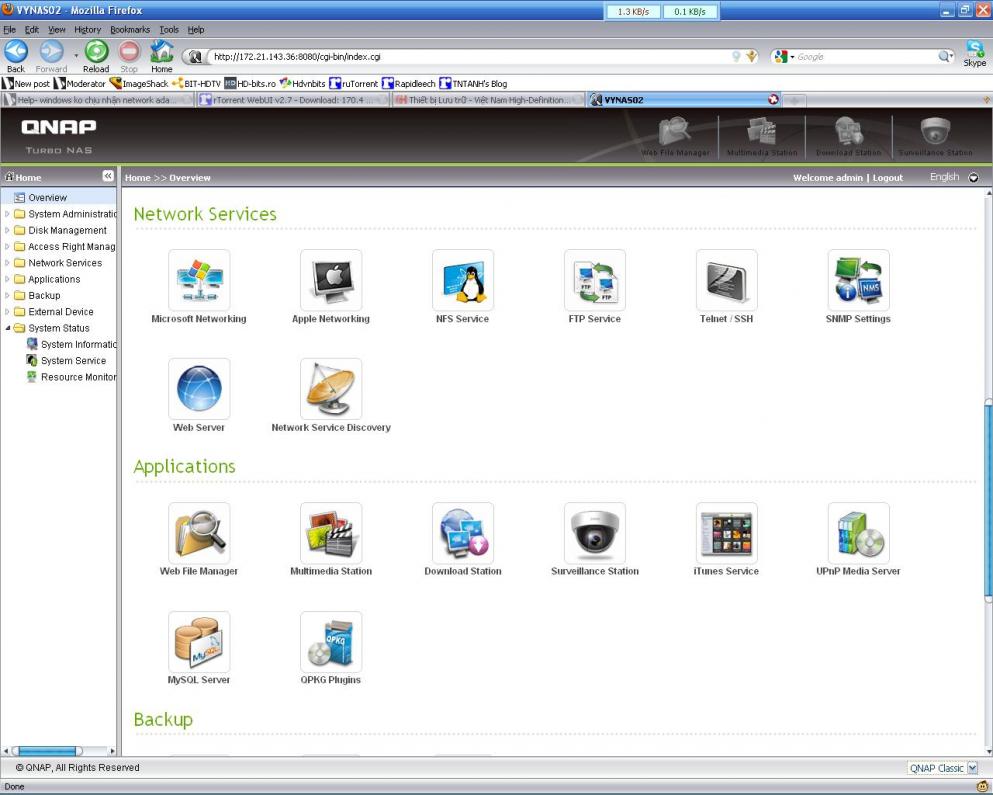Viewport: 993px width, 795px height.
Task: Expand System Administration tree node
Action: pyautogui.click(x=7, y=214)
